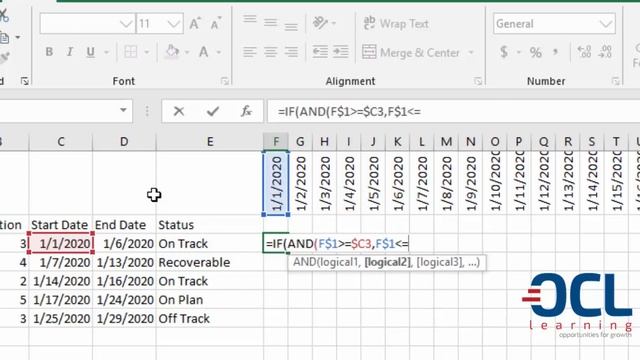This screenshot has width=640, height=360.
Task: Select cell with 1/24/2020
Action: click(124, 300)
